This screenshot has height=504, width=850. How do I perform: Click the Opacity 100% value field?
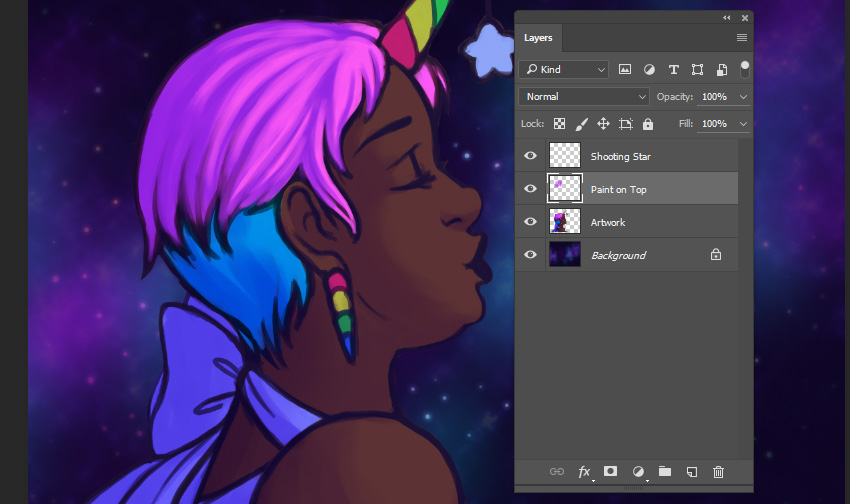(714, 96)
